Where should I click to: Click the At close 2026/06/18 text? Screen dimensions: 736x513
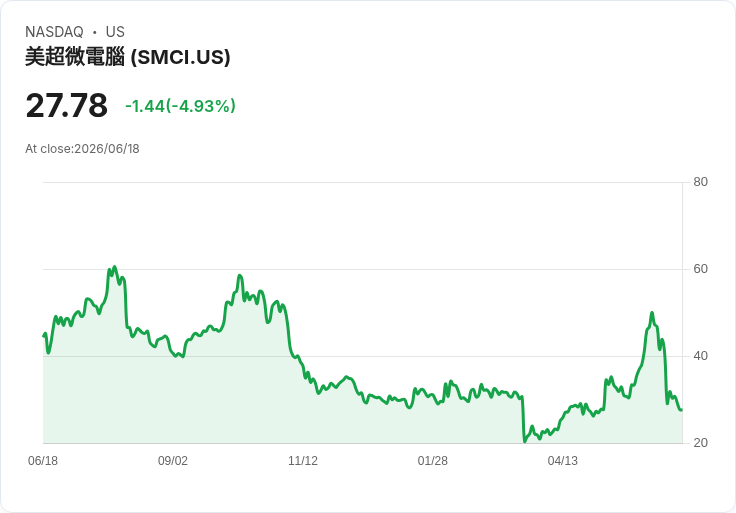tap(82, 149)
